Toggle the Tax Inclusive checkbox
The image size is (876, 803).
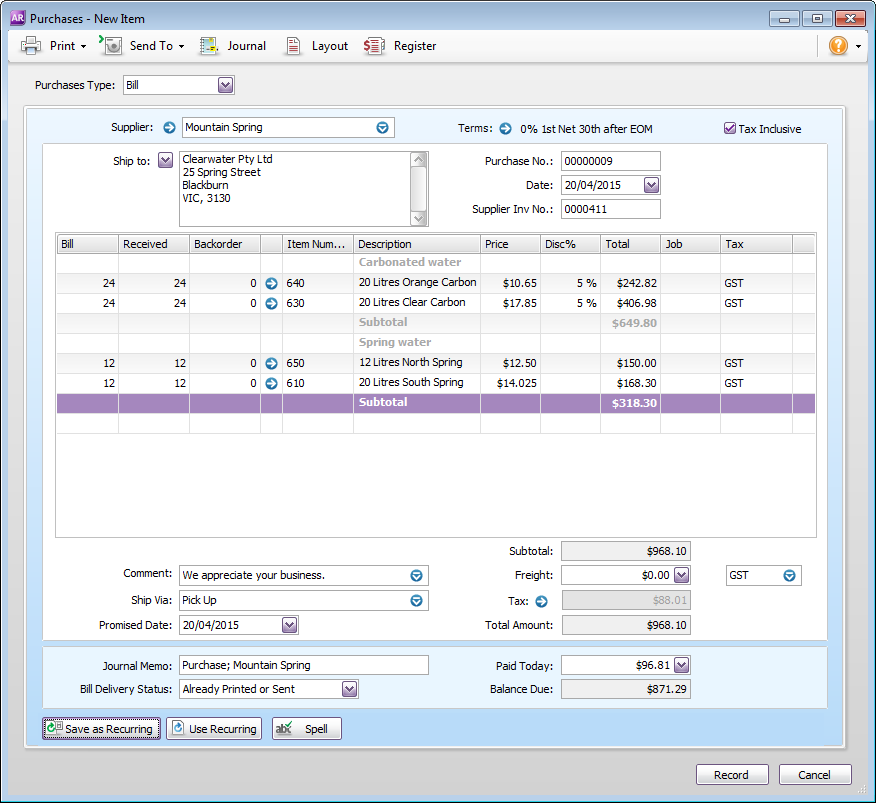[x=730, y=129]
